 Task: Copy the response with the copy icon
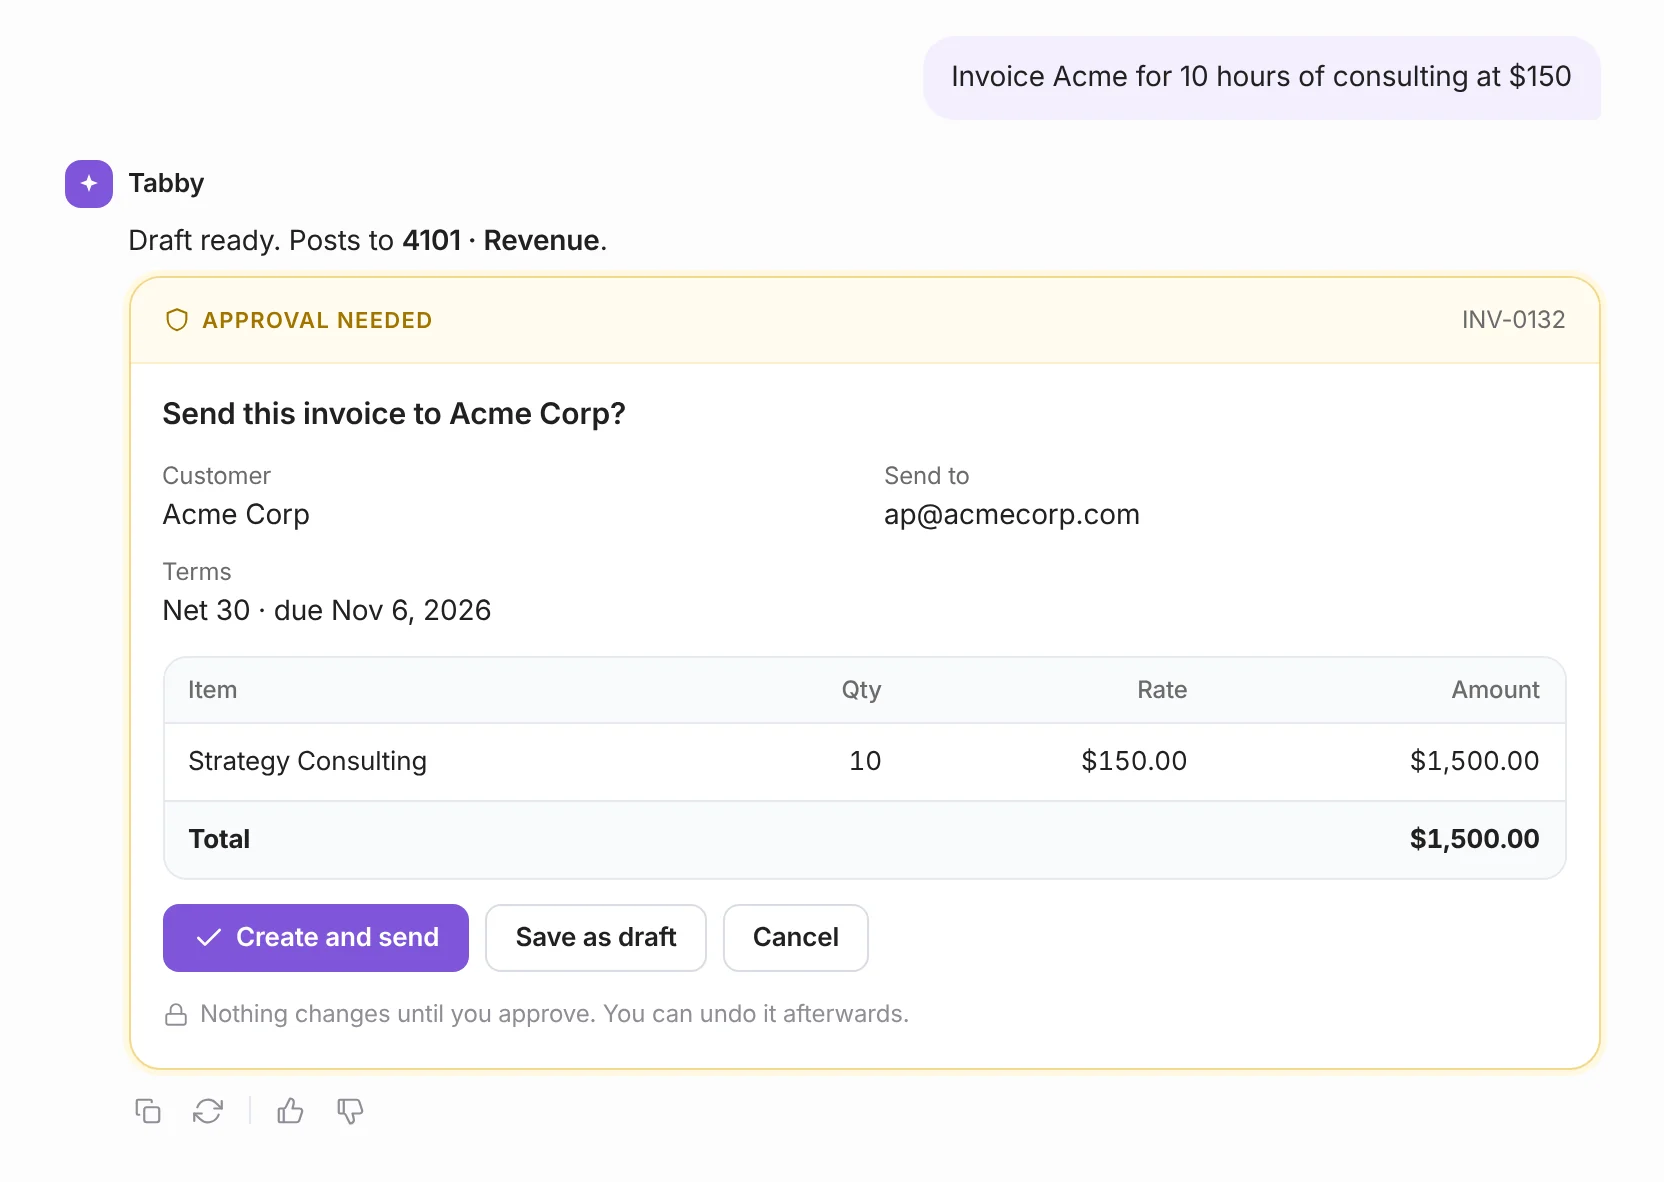coord(148,1111)
